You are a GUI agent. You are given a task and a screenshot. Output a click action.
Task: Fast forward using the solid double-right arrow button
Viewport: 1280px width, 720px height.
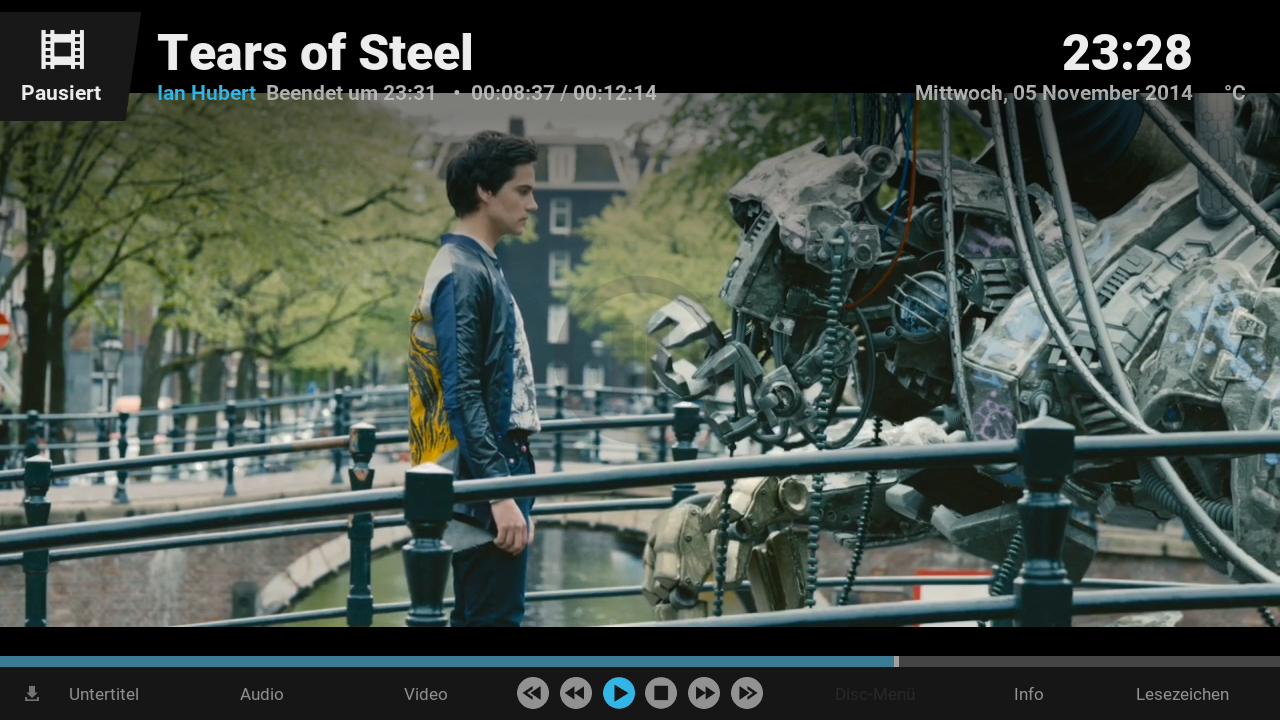(x=704, y=693)
